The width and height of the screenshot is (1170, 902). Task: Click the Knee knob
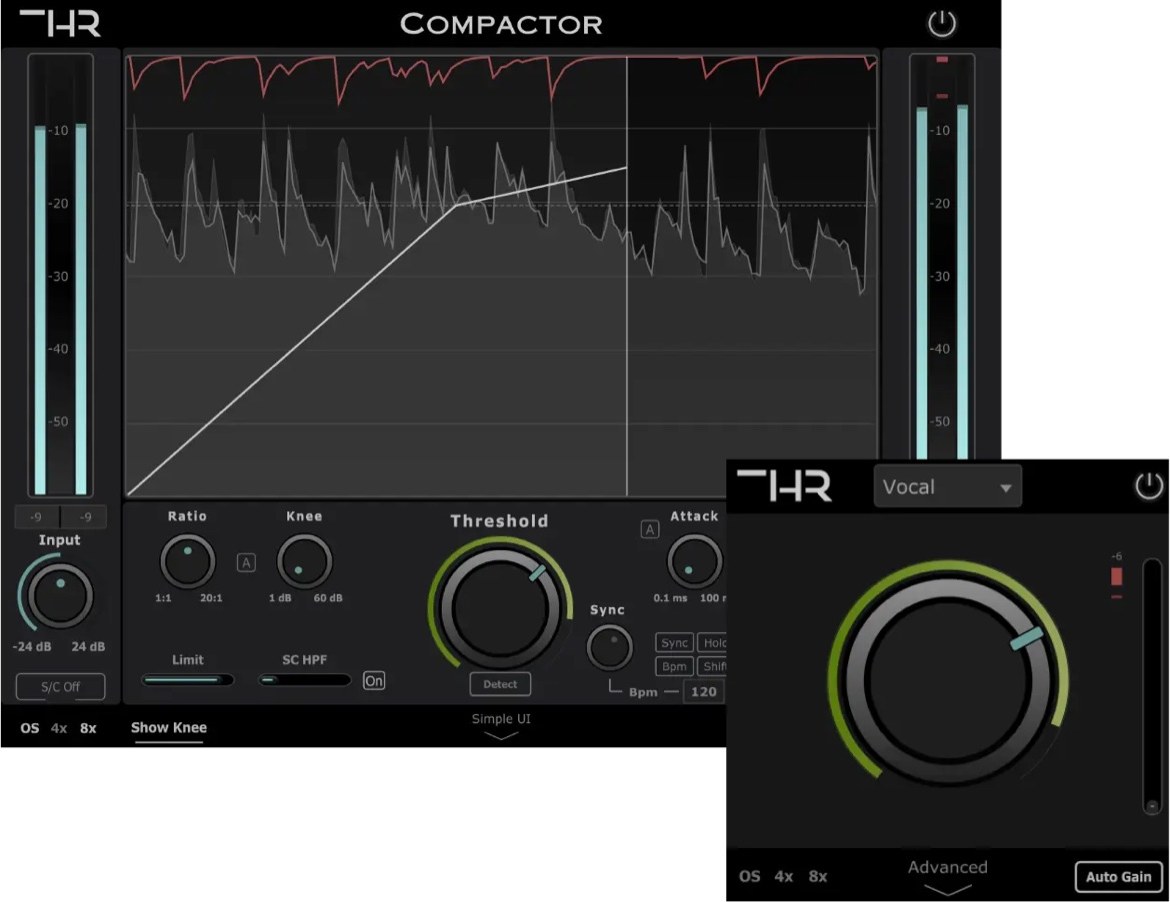click(304, 562)
